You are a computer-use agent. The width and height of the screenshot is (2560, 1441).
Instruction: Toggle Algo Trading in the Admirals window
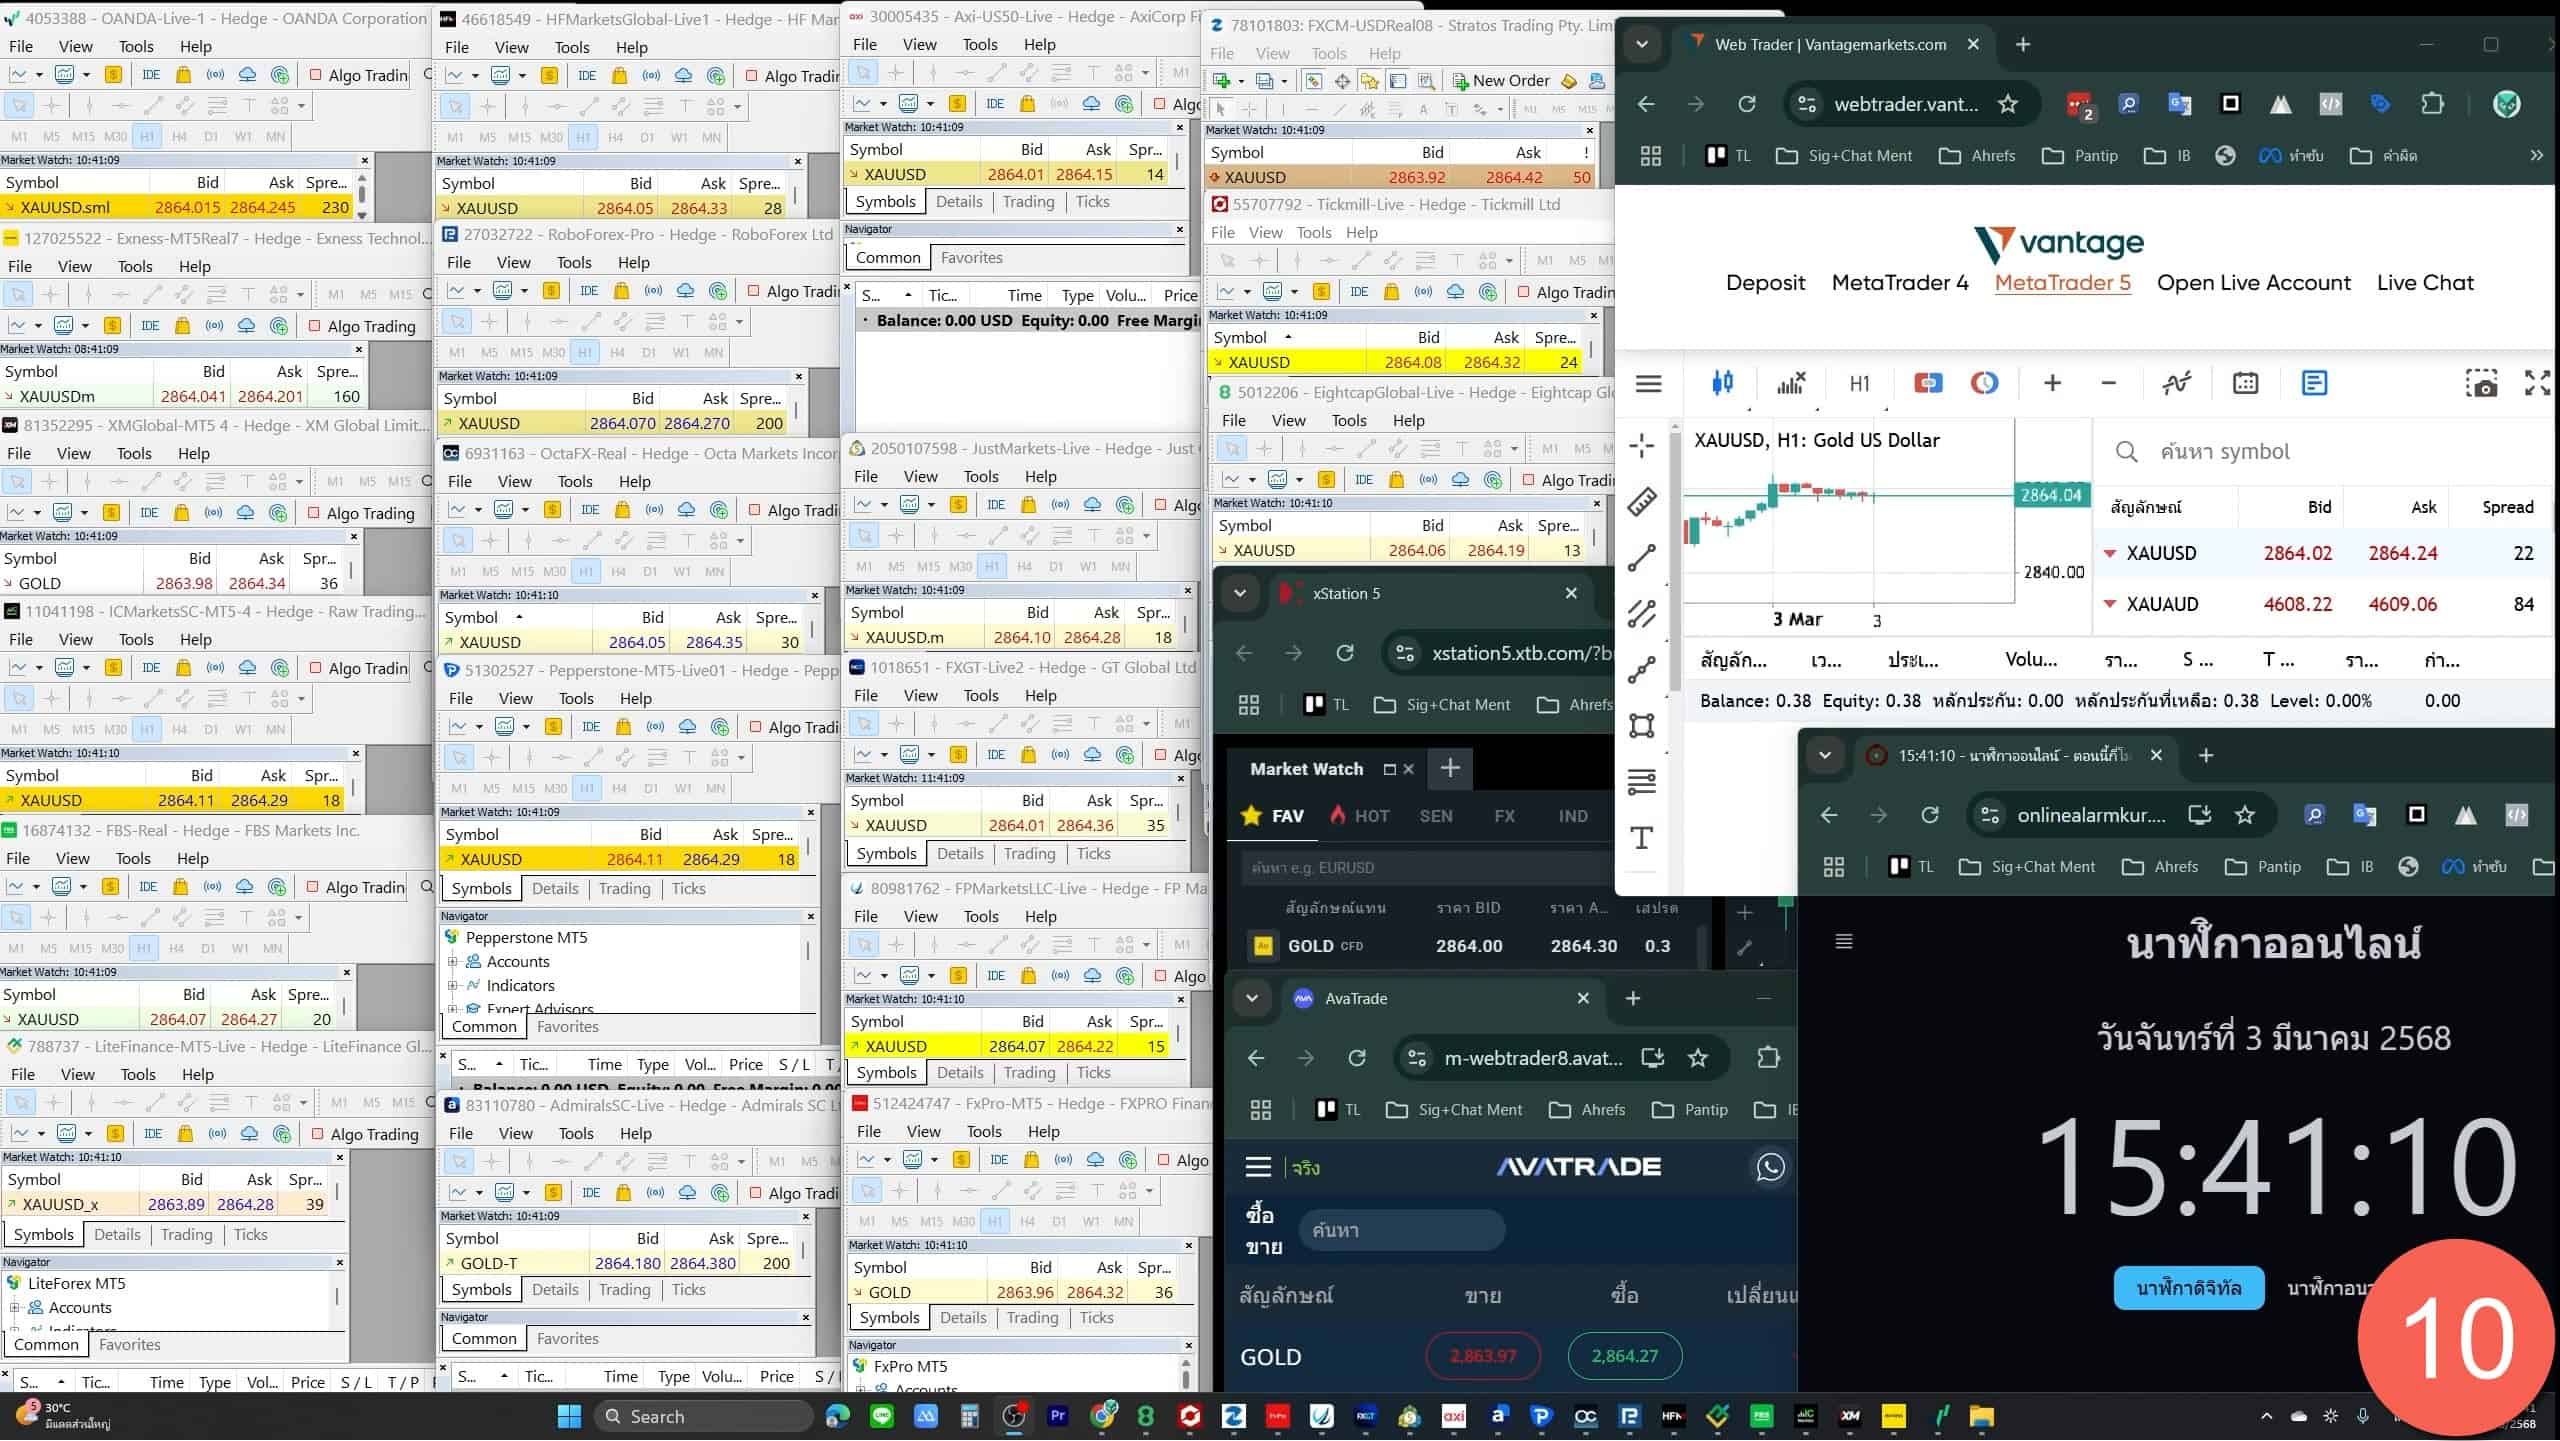tap(795, 1193)
